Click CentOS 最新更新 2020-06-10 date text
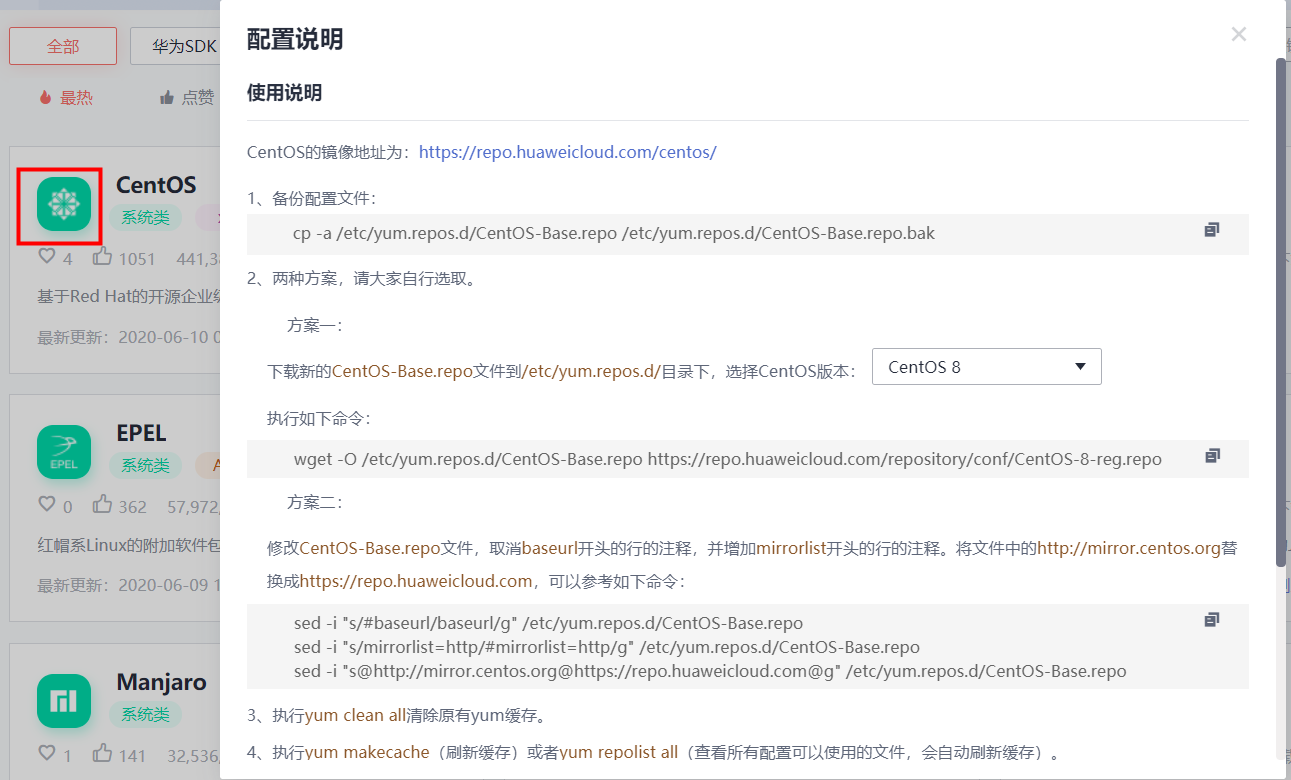Viewport: 1291px width, 780px height. [129, 337]
